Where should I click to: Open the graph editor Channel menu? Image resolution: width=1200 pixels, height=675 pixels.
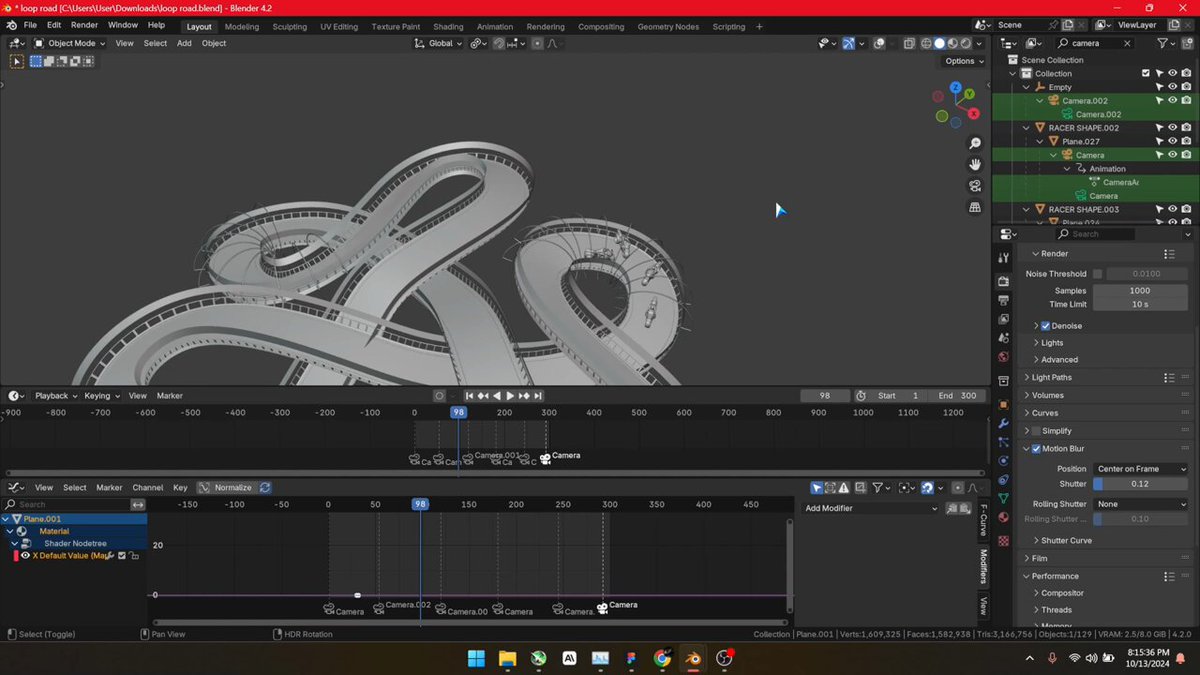pos(147,488)
